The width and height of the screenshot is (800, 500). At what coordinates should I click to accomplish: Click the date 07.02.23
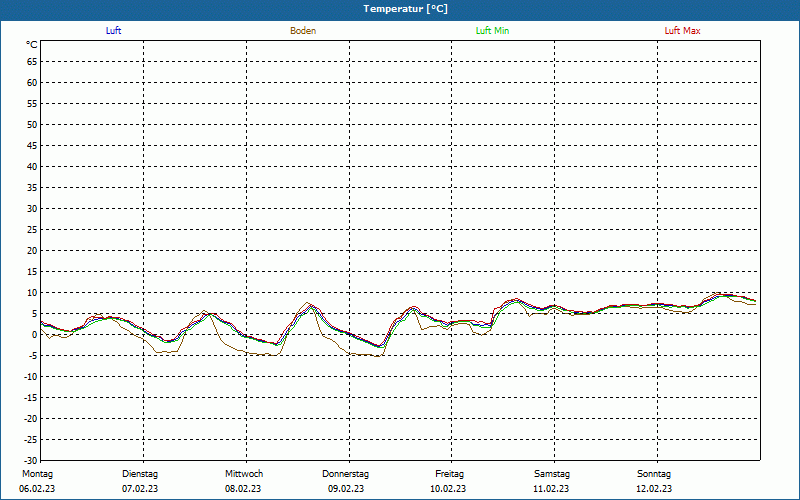point(140,489)
